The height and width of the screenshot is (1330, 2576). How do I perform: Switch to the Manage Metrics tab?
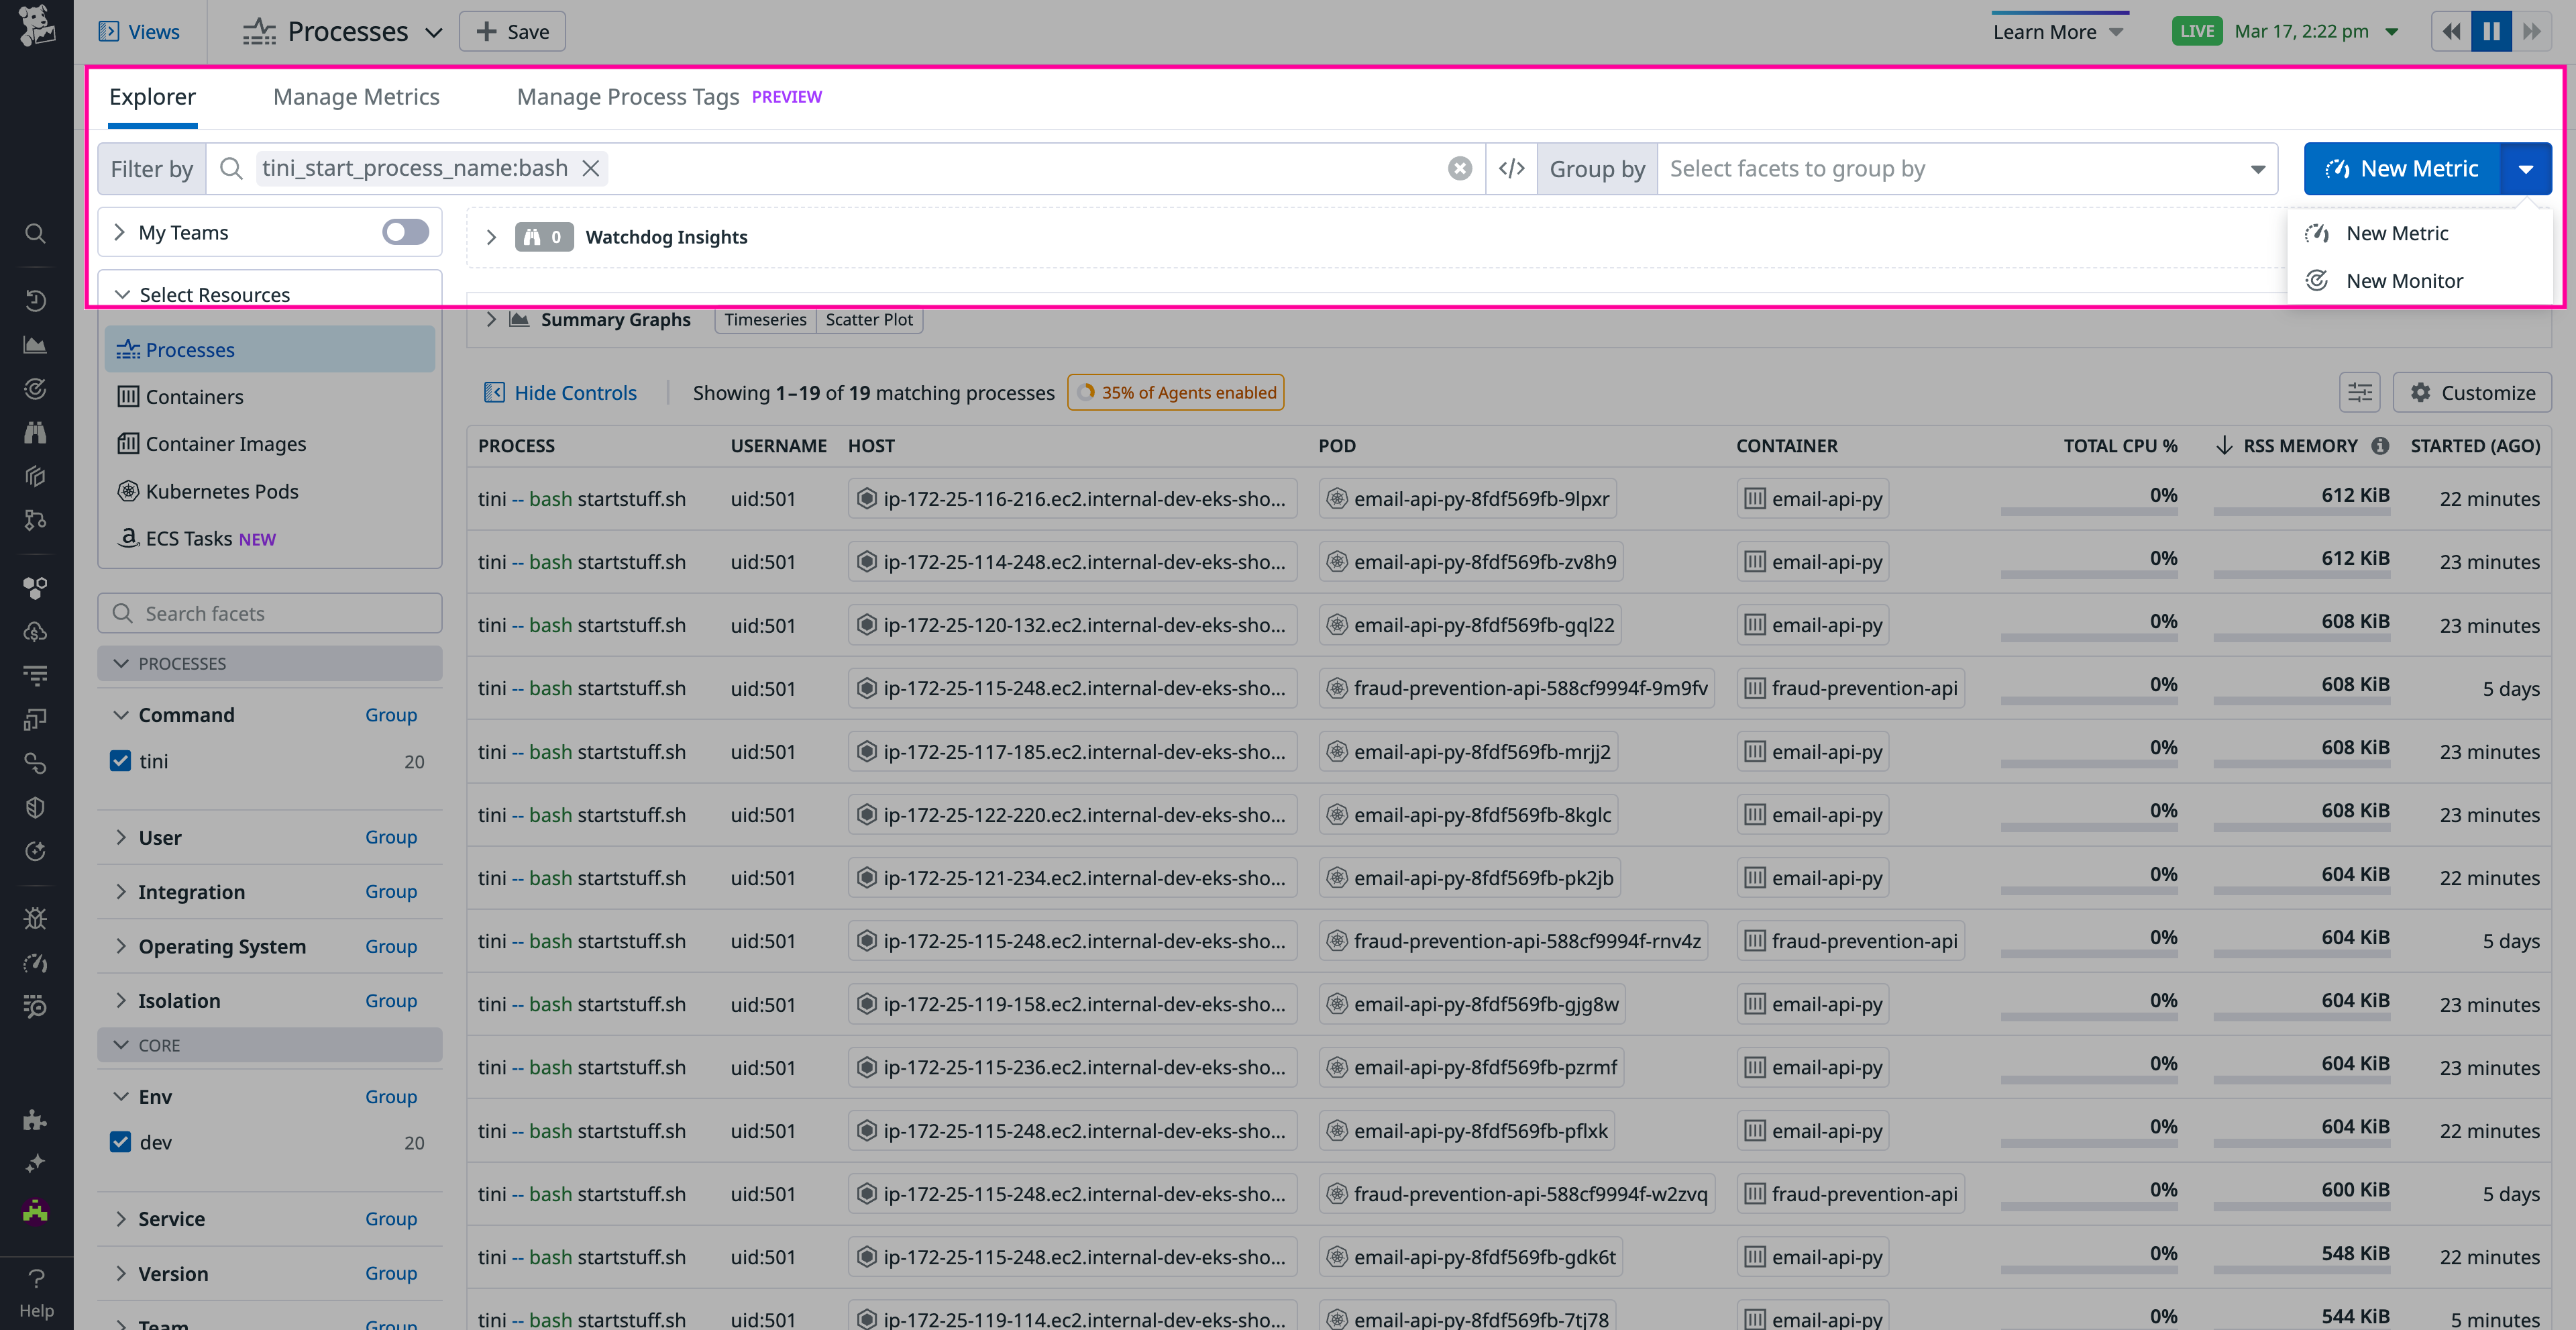point(356,96)
